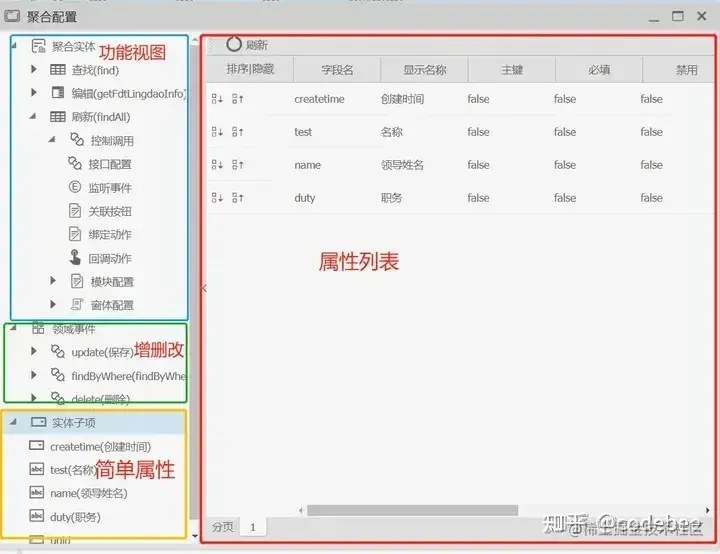The width and height of the screenshot is (720, 554).
Task: Click the 字段名 column header
Action: (x=337, y=69)
